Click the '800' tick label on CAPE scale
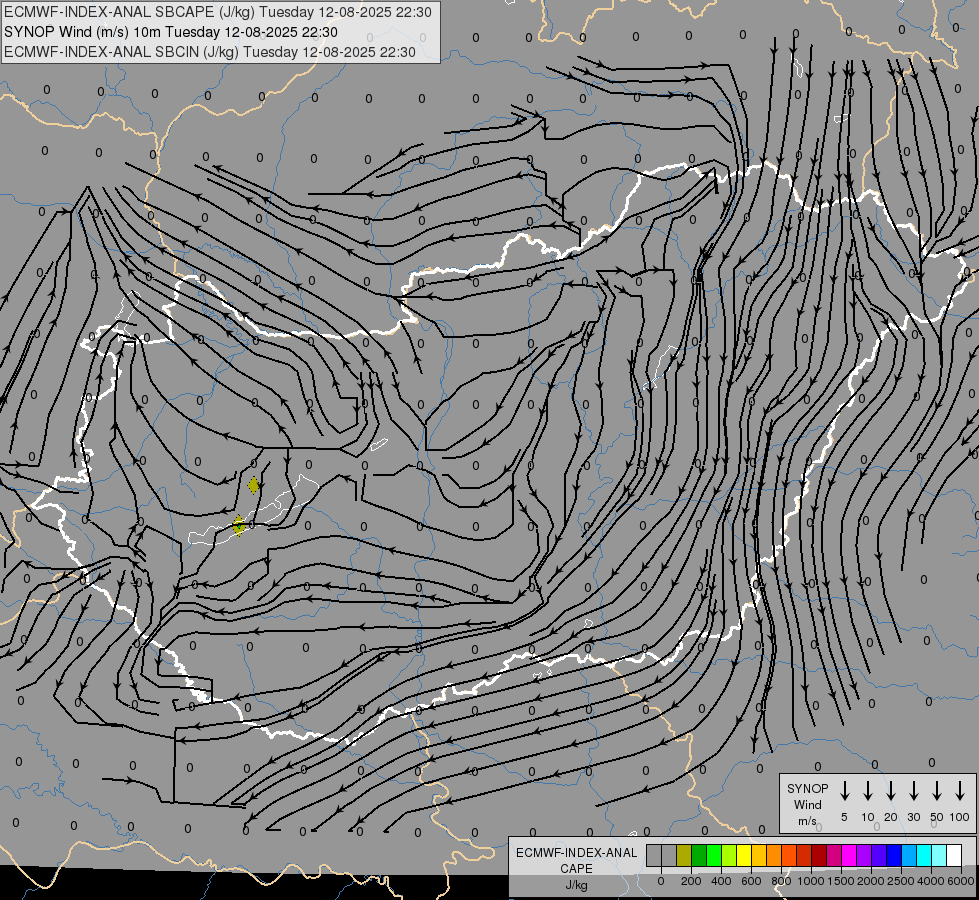The height and width of the screenshot is (900, 979). [781, 881]
